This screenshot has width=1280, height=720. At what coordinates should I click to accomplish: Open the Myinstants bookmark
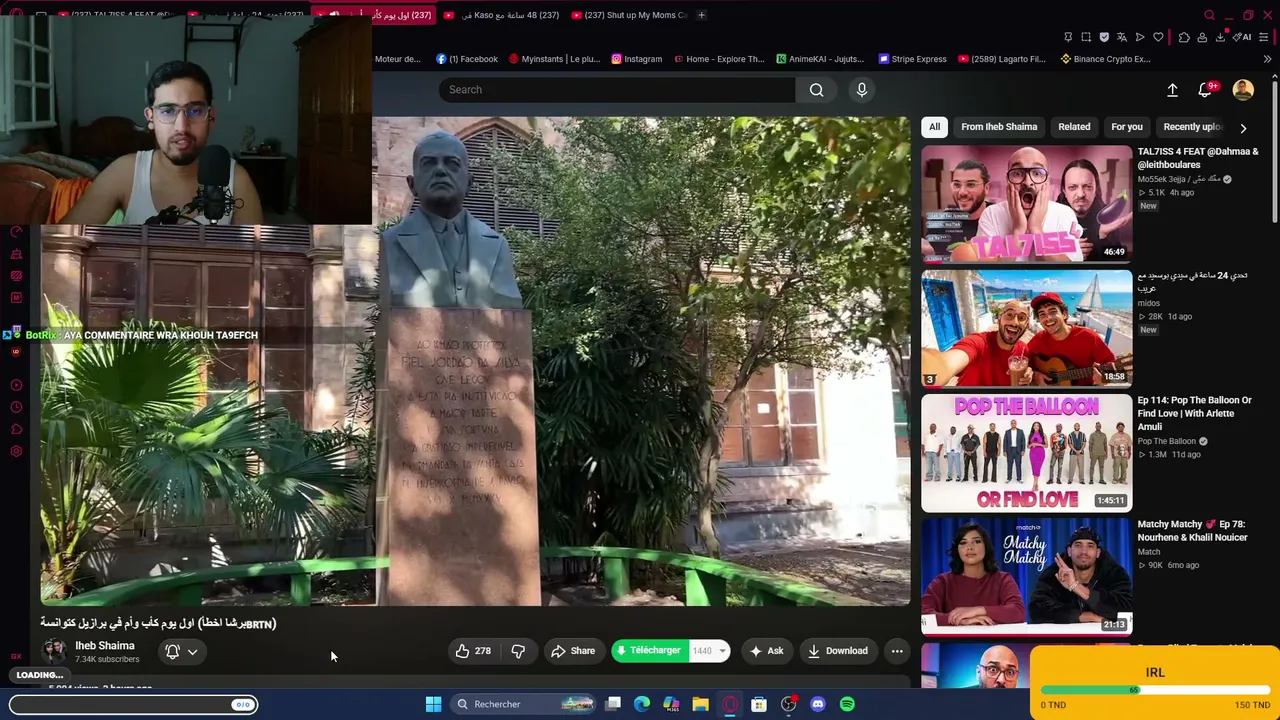pyautogui.click(x=554, y=59)
